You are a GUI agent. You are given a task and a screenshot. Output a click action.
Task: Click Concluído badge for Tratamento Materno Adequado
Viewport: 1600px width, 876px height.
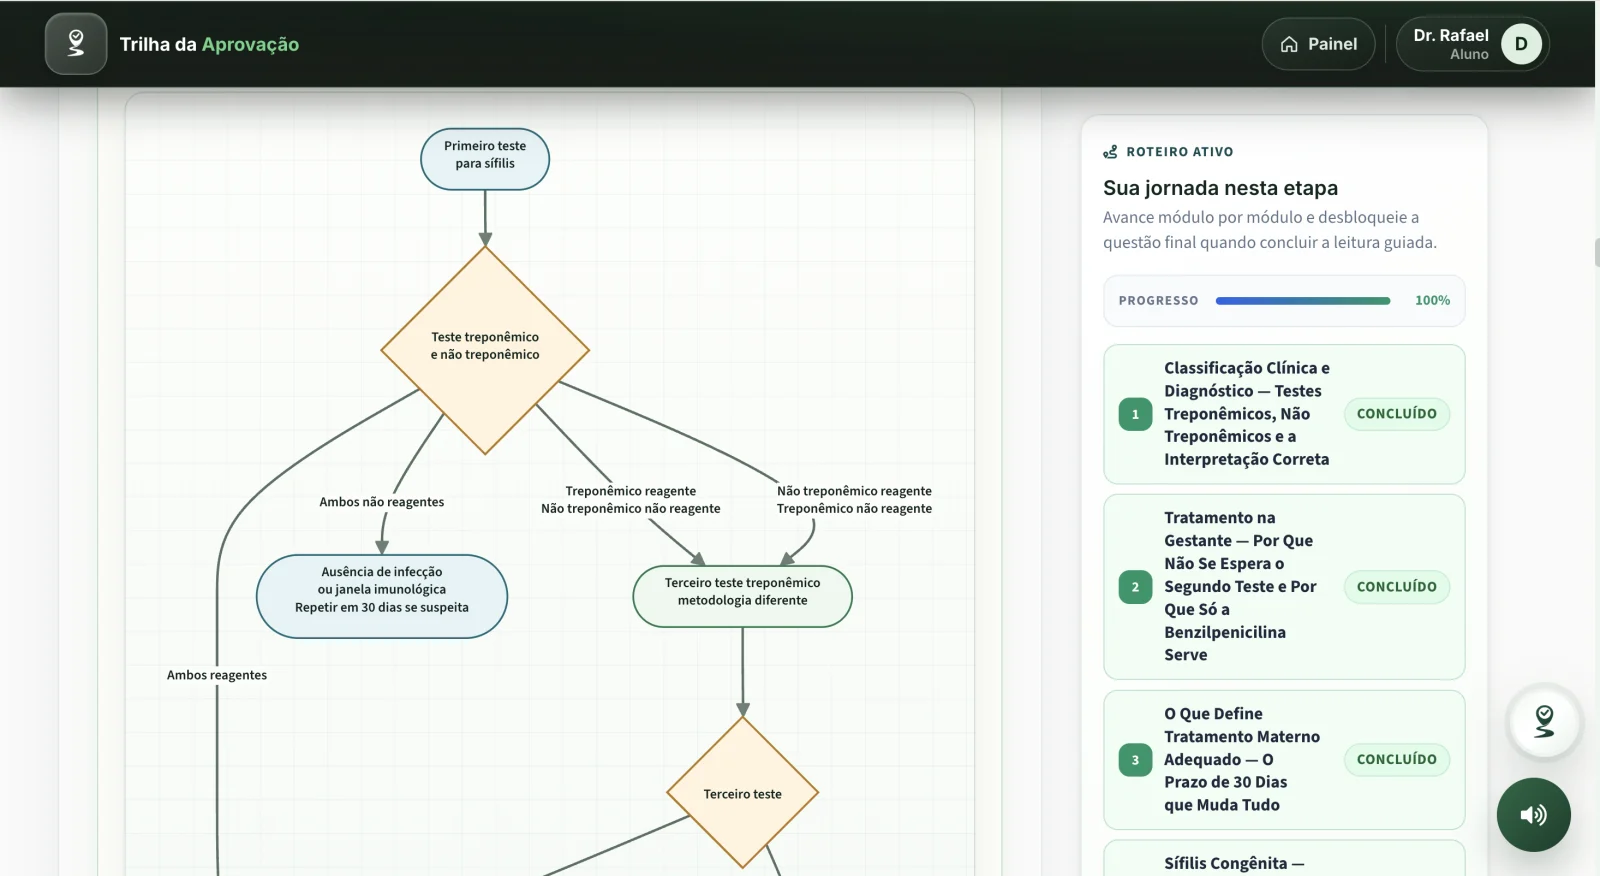click(x=1396, y=760)
